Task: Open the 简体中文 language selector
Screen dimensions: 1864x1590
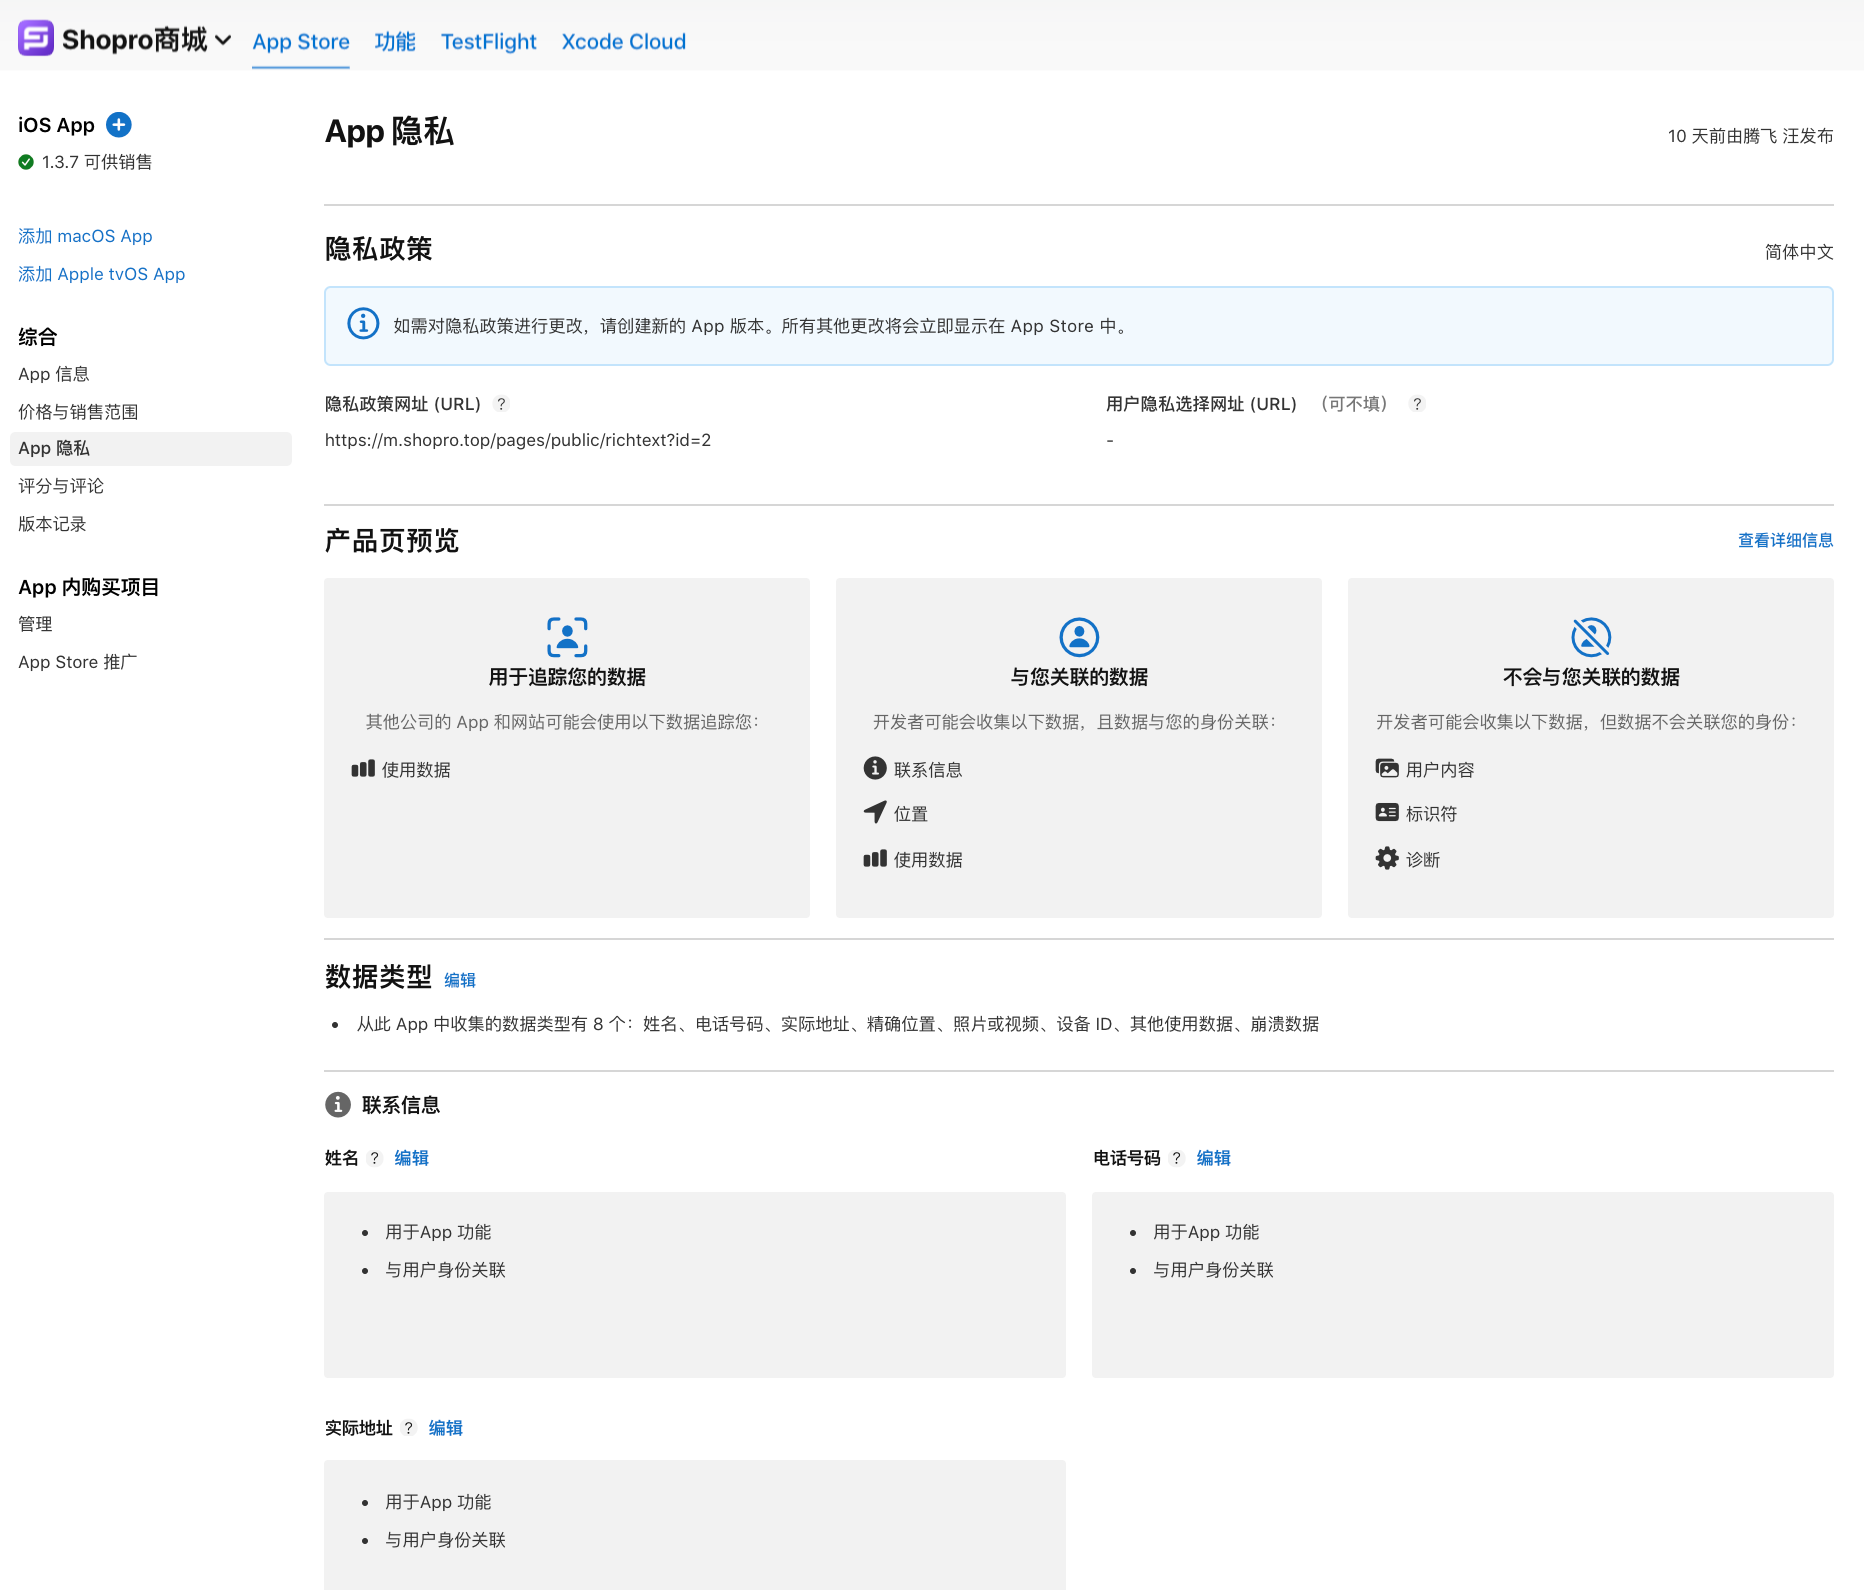Action: tap(1798, 252)
